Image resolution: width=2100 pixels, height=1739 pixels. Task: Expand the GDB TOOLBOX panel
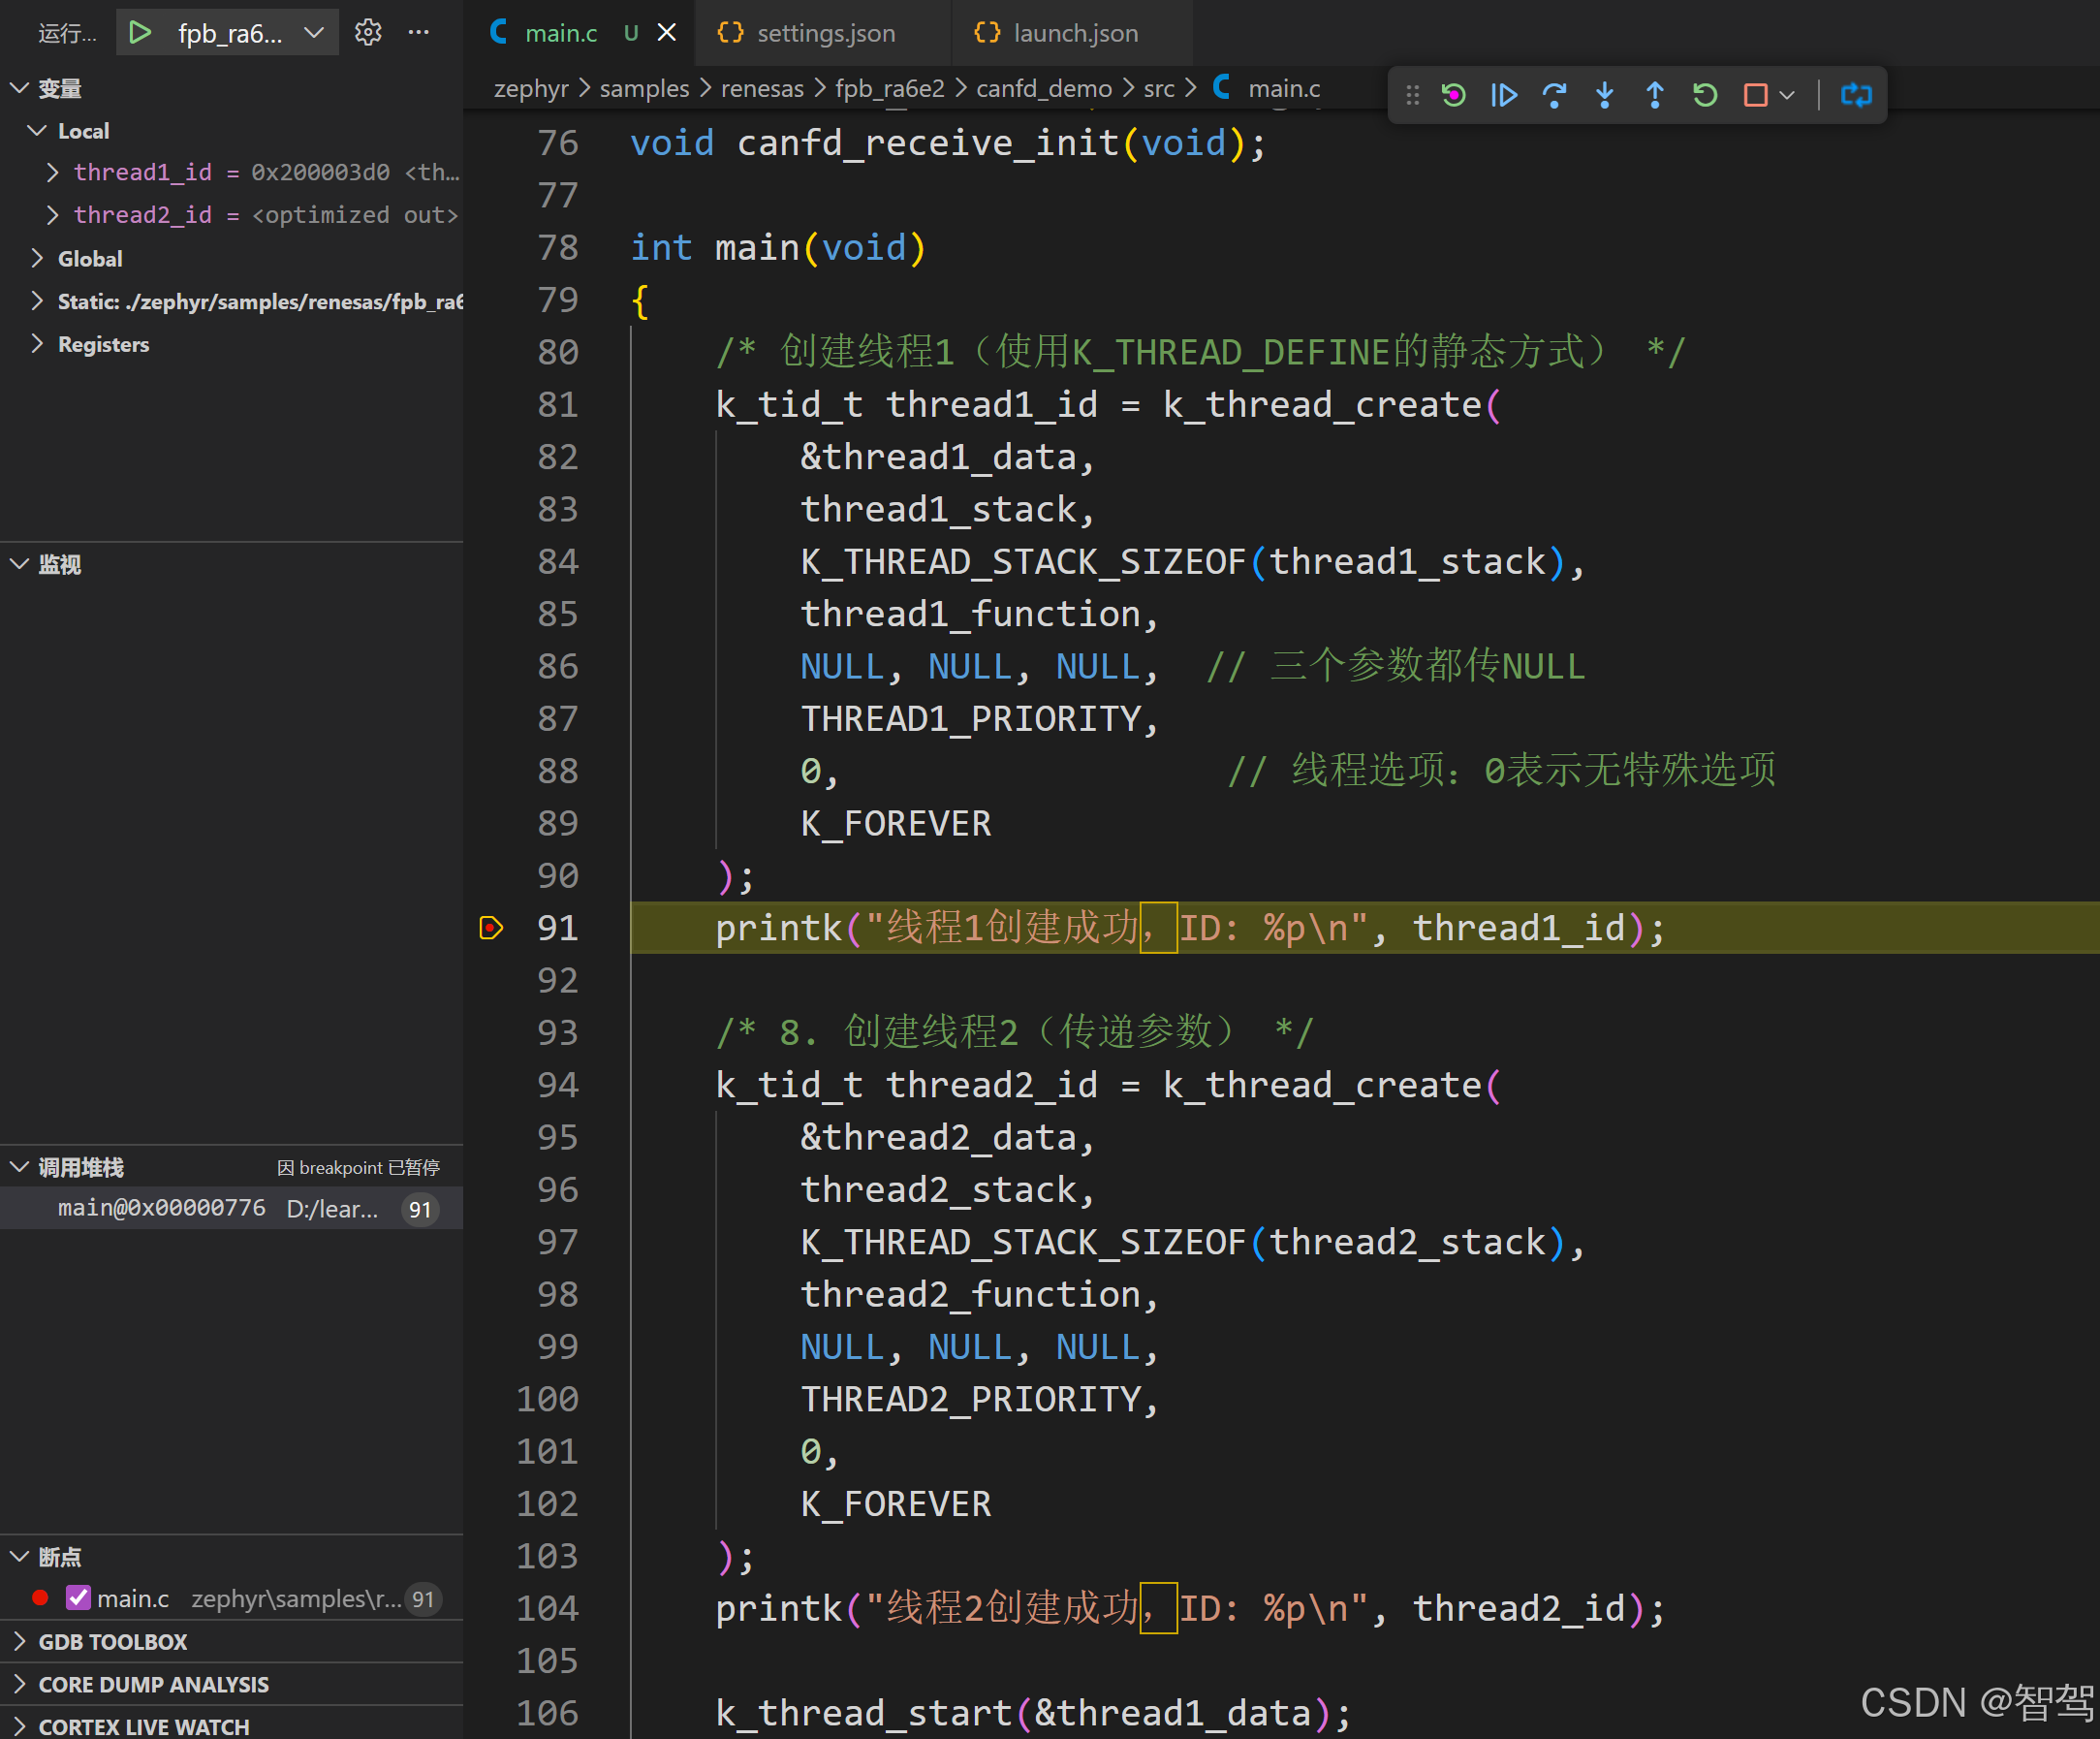(x=112, y=1641)
